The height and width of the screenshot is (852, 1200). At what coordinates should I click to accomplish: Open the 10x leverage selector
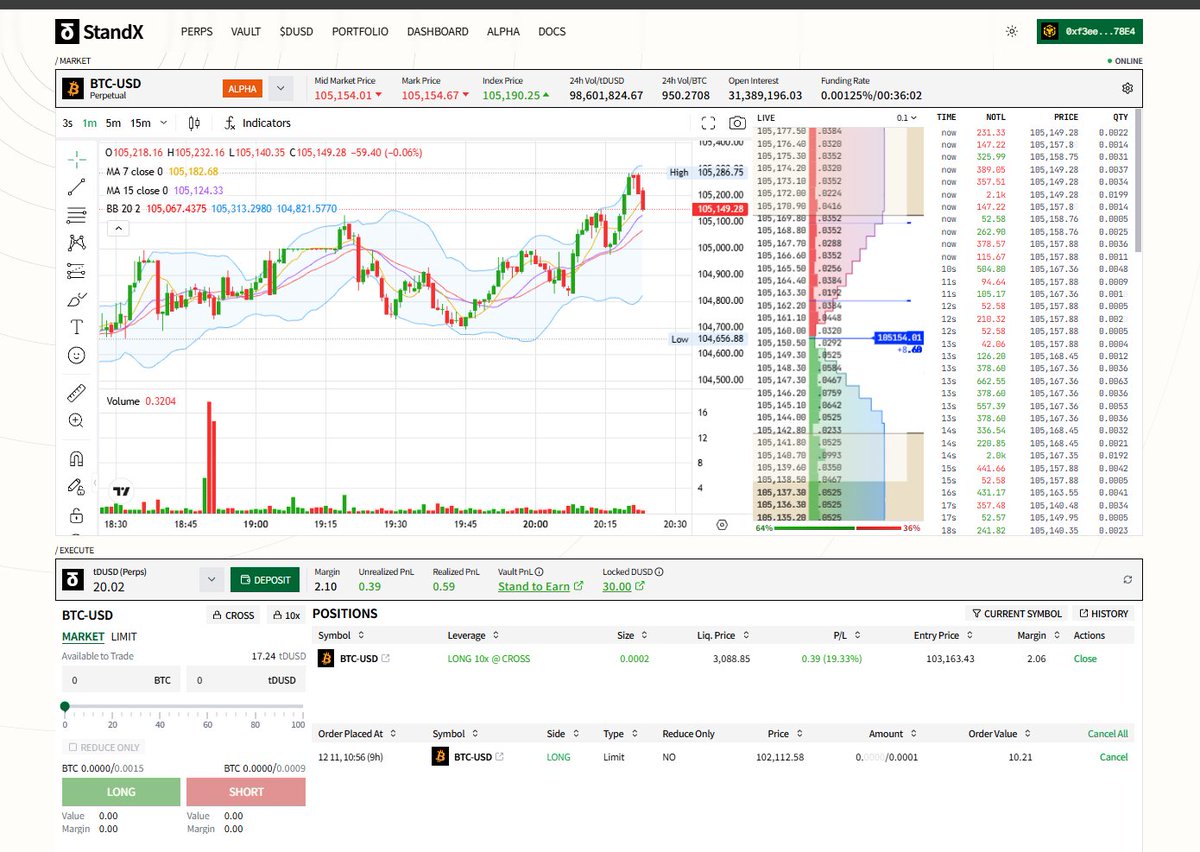point(286,615)
